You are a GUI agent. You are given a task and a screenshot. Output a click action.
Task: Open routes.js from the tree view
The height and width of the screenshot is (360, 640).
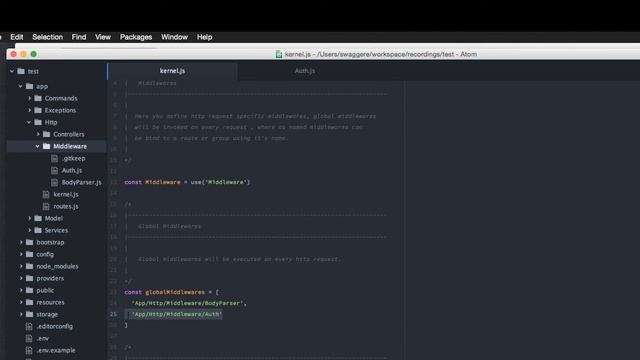pos(66,206)
